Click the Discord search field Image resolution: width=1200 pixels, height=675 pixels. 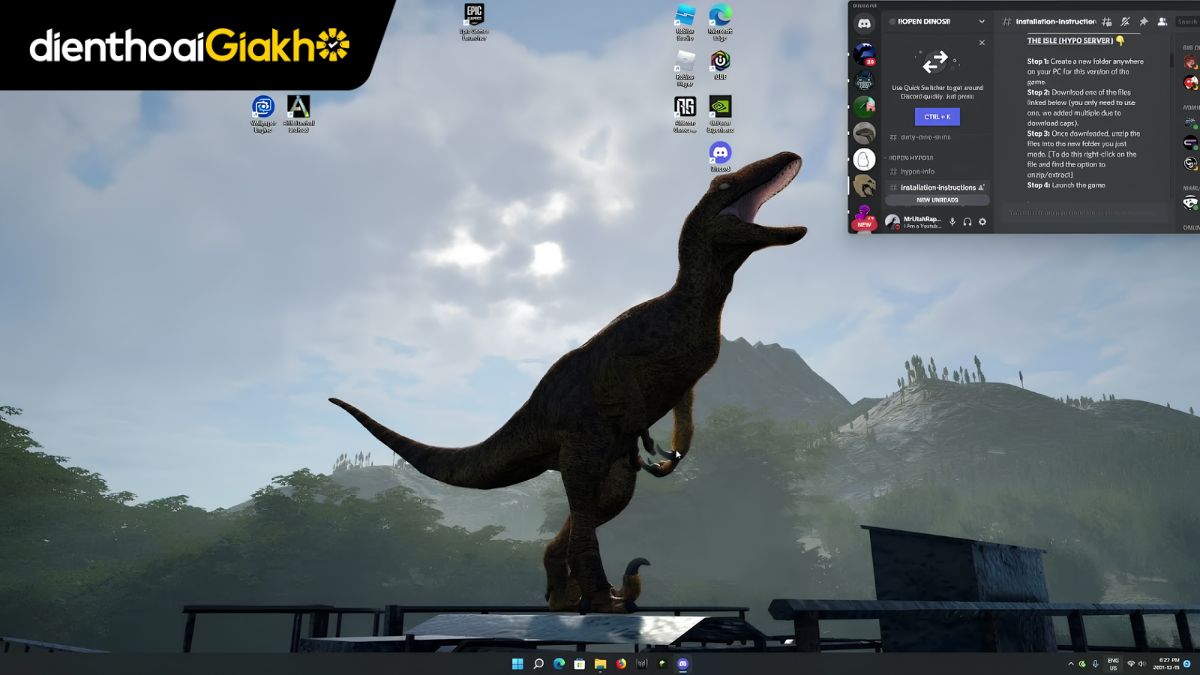click(x=1187, y=21)
